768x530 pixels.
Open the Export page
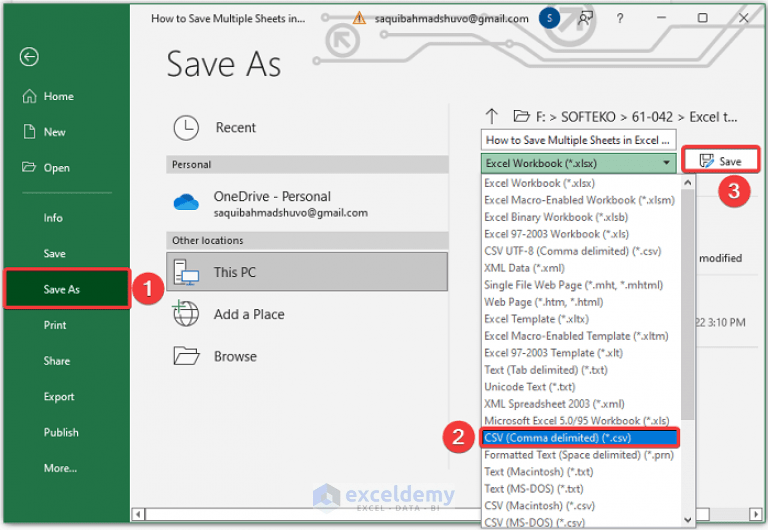click(x=59, y=397)
